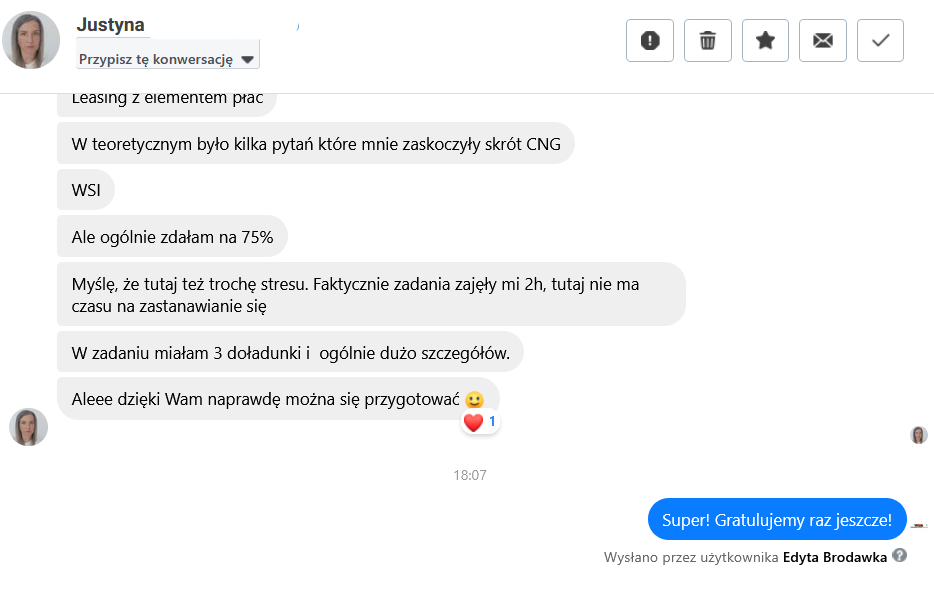The width and height of the screenshot is (934, 590).
Task: Click the Justyna contact name
Action: click(x=110, y=24)
